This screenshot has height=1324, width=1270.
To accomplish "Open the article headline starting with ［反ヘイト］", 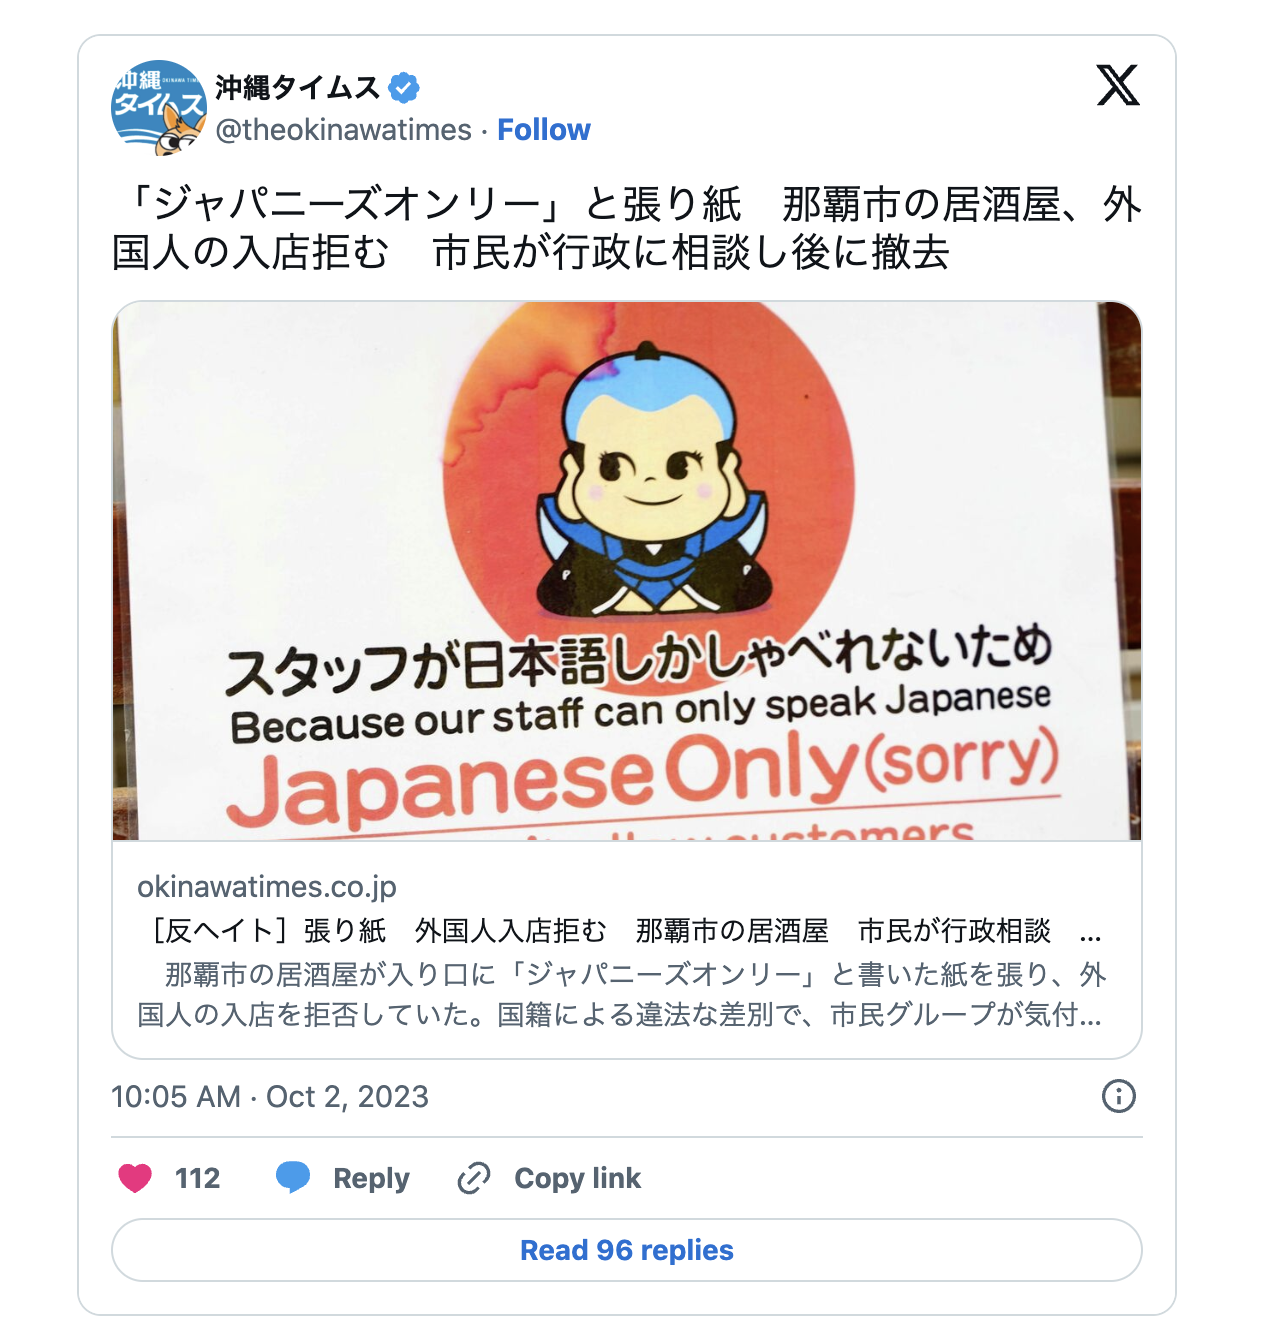I will point(619,931).
